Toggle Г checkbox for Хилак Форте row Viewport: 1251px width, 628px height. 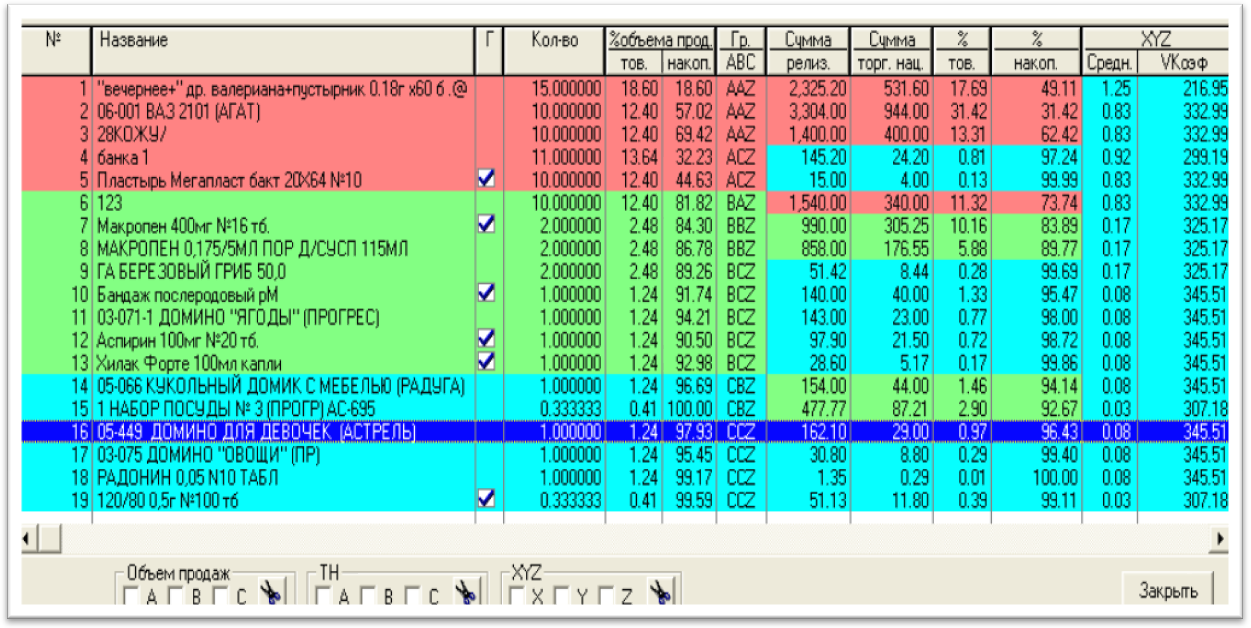[x=488, y=358]
